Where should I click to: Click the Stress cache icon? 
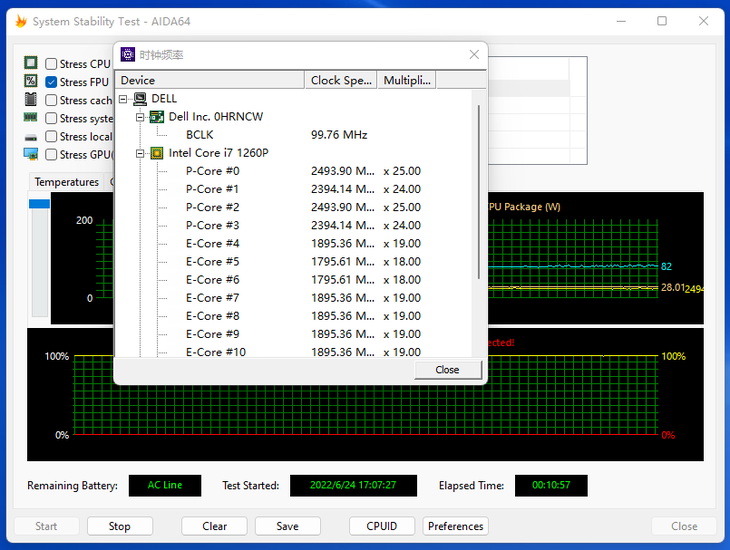(x=31, y=100)
